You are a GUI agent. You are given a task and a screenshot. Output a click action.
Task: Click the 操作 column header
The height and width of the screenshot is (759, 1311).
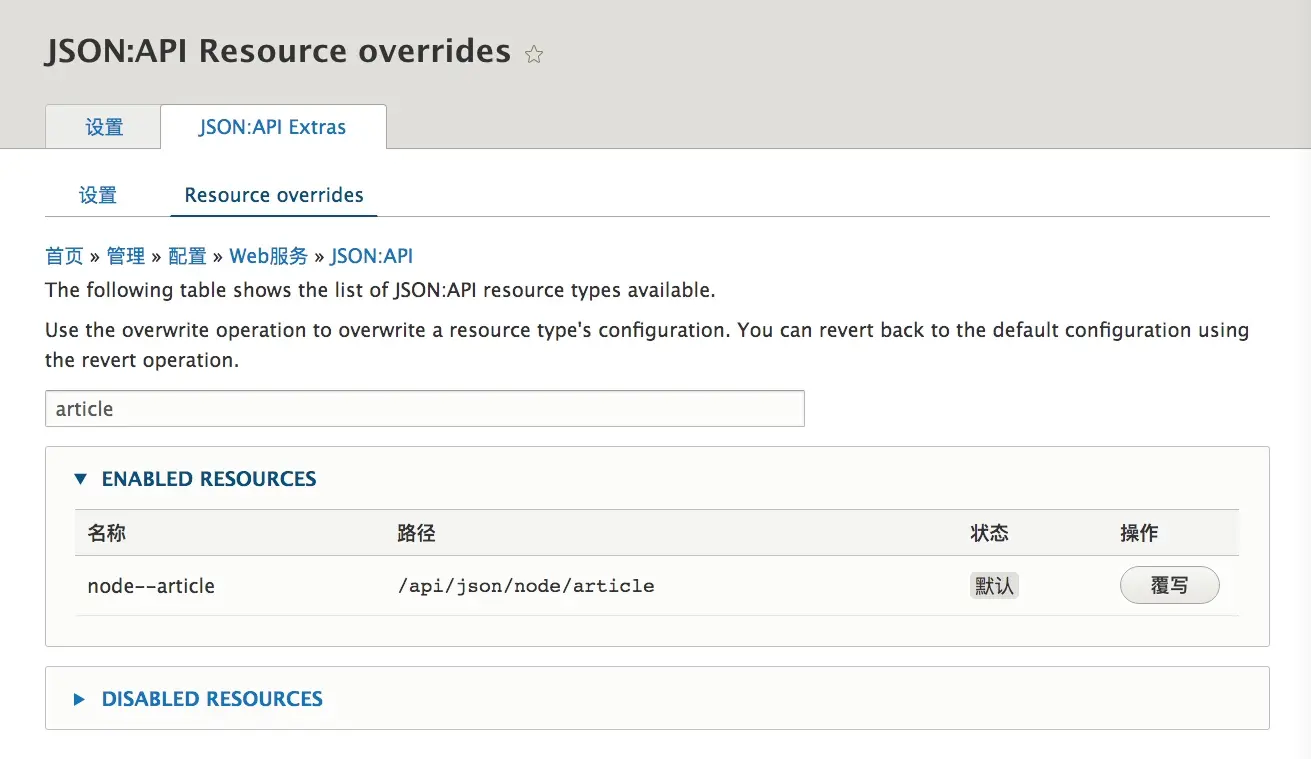[1139, 533]
